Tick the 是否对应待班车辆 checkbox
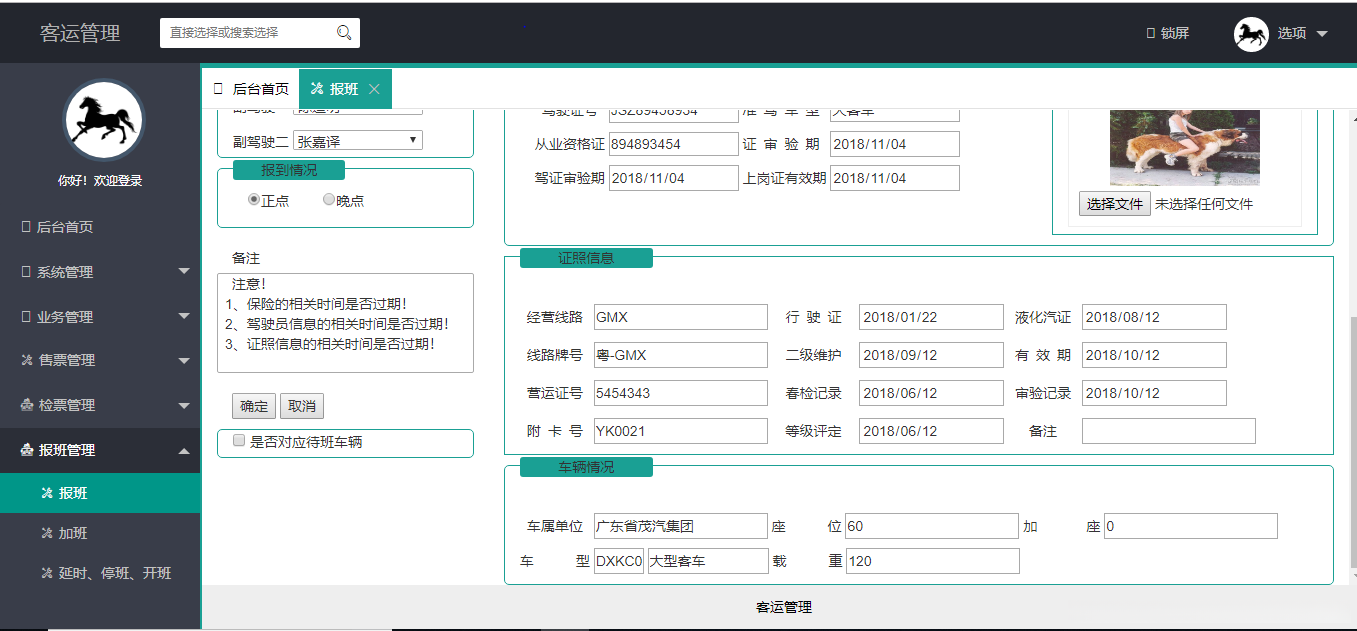1357x631 pixels. tap(239, 440)
